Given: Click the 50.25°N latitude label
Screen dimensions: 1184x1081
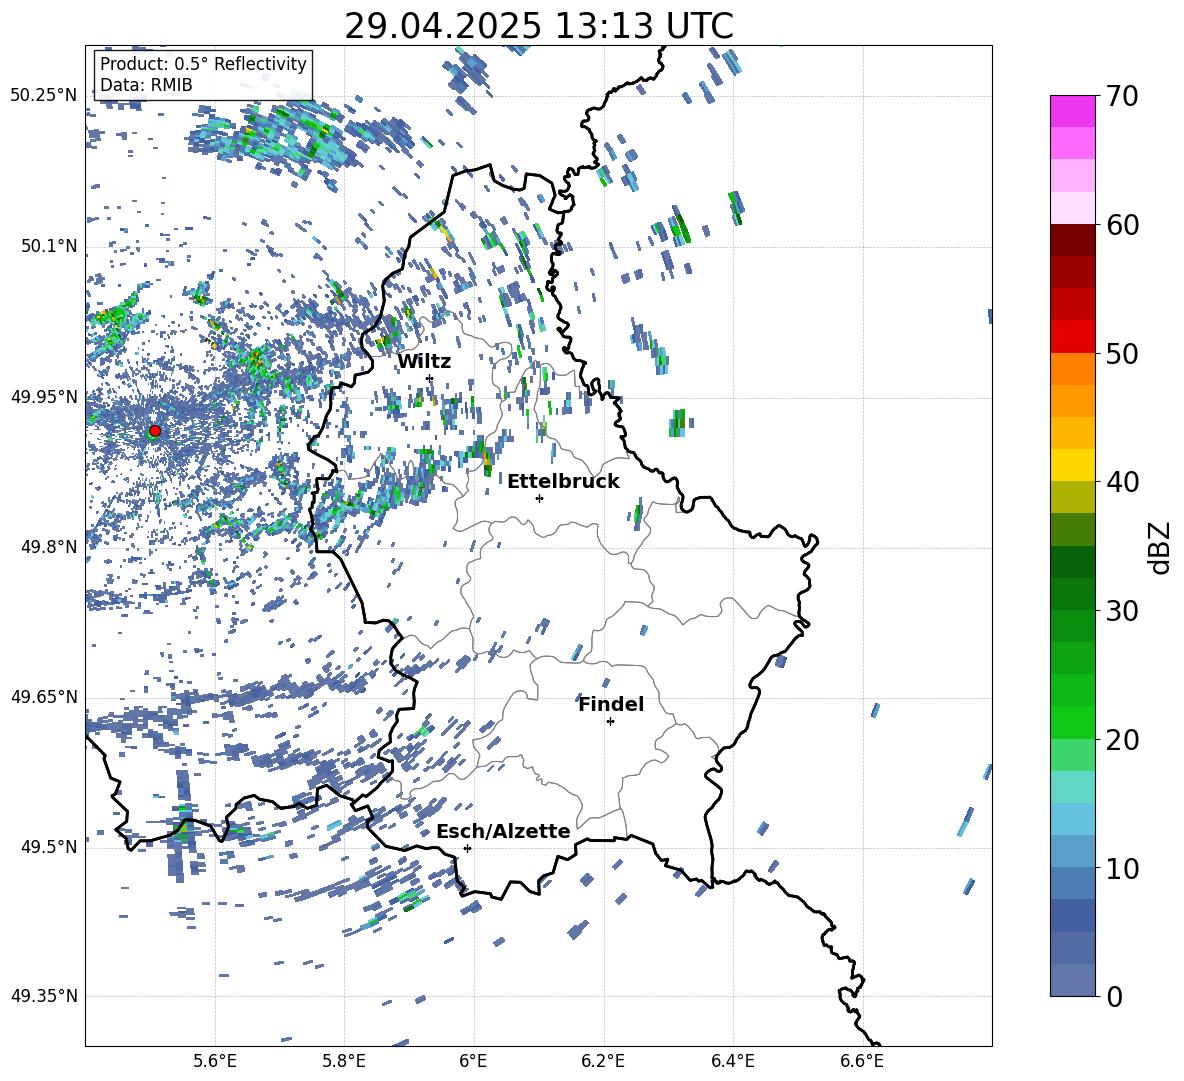Looking at the screenshot, I should pos(44,96).
